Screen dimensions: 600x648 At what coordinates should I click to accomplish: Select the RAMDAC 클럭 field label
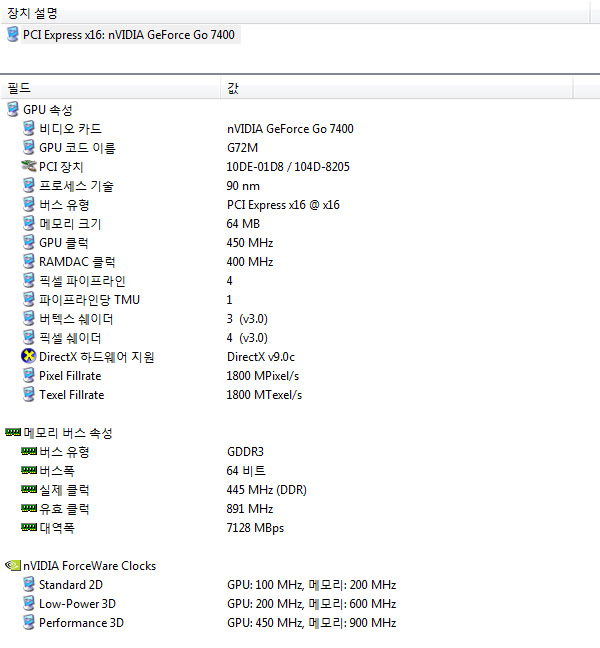pyautogui.click(x=77, y=262)
